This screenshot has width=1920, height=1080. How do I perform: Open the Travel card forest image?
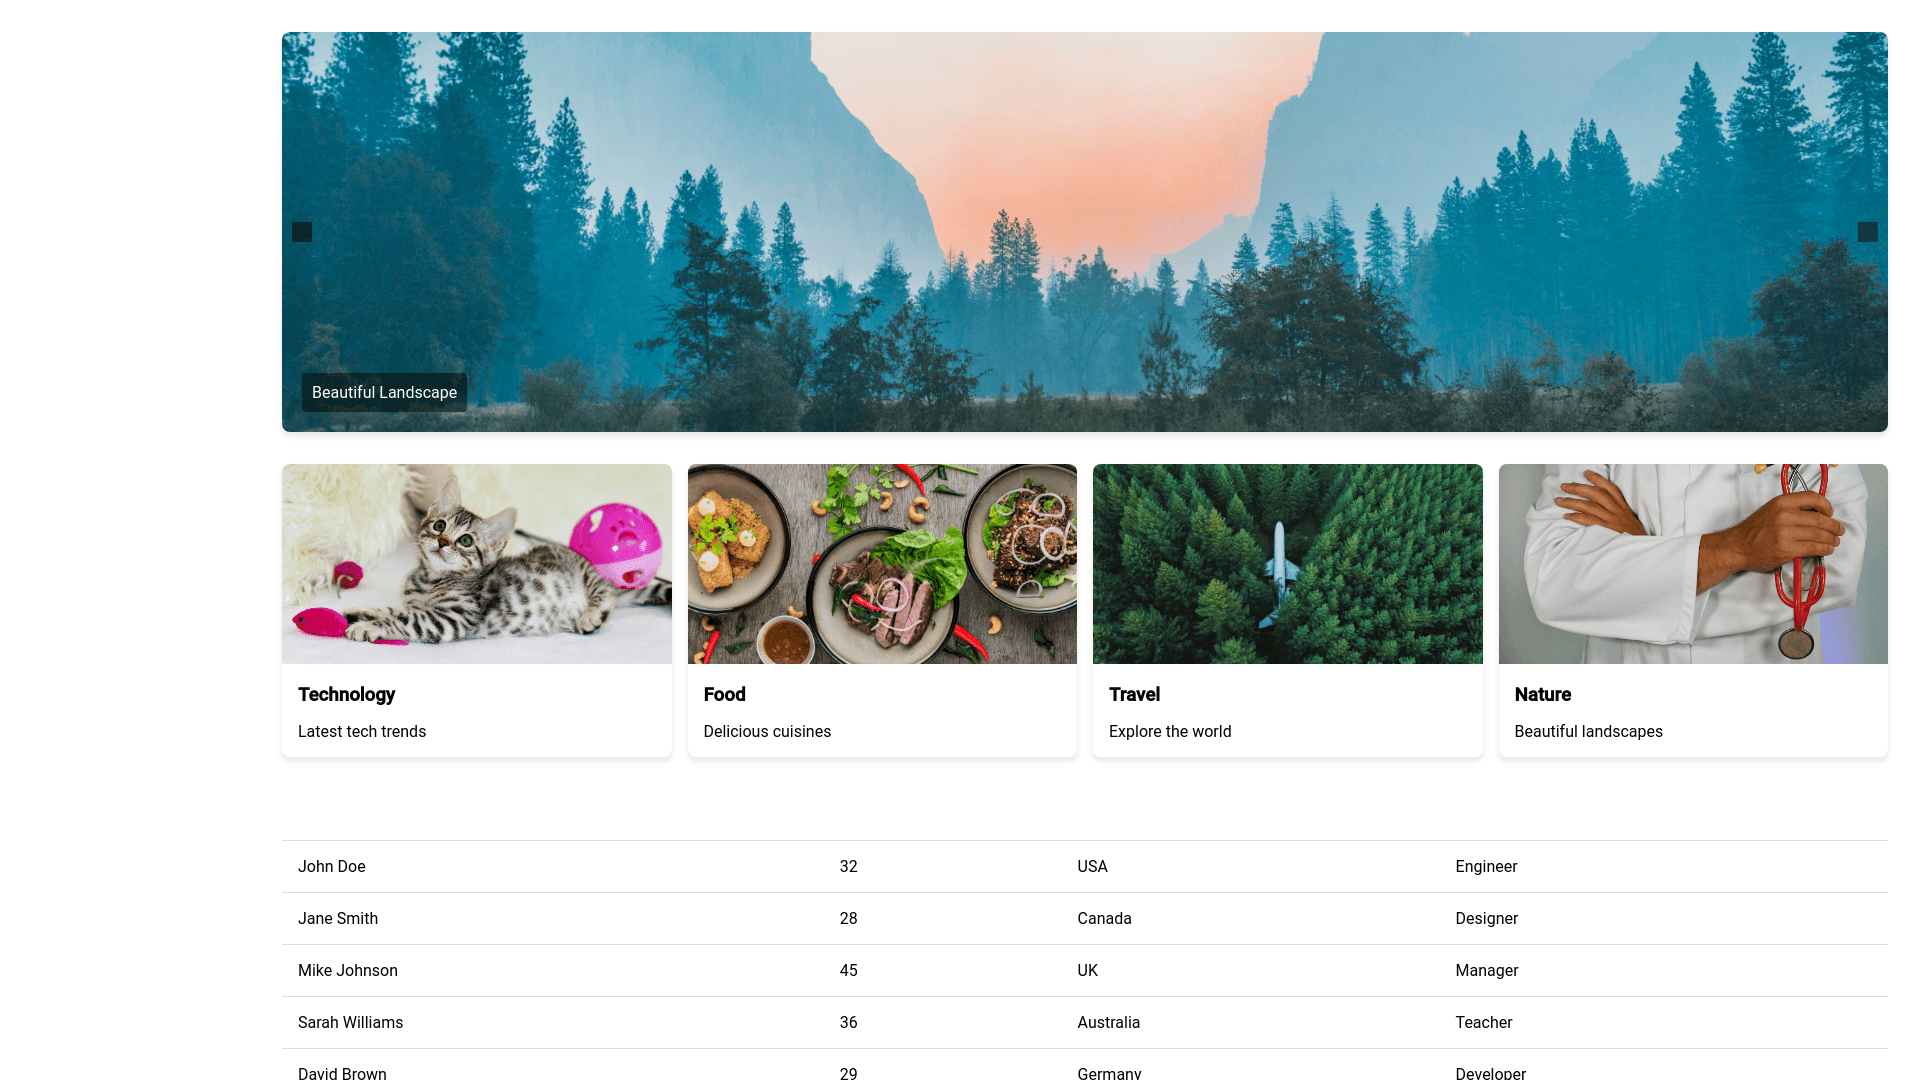click(x=1288, y=564)
